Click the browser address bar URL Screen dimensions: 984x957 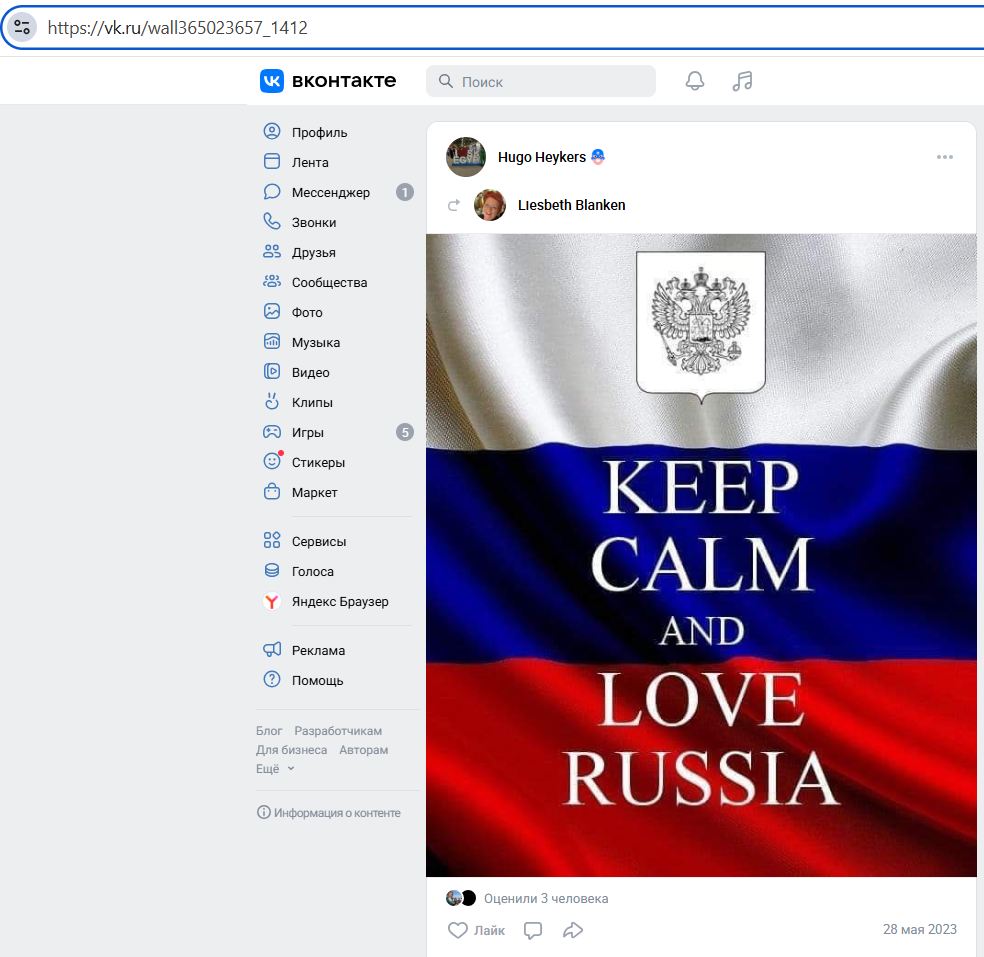point(178,28)
